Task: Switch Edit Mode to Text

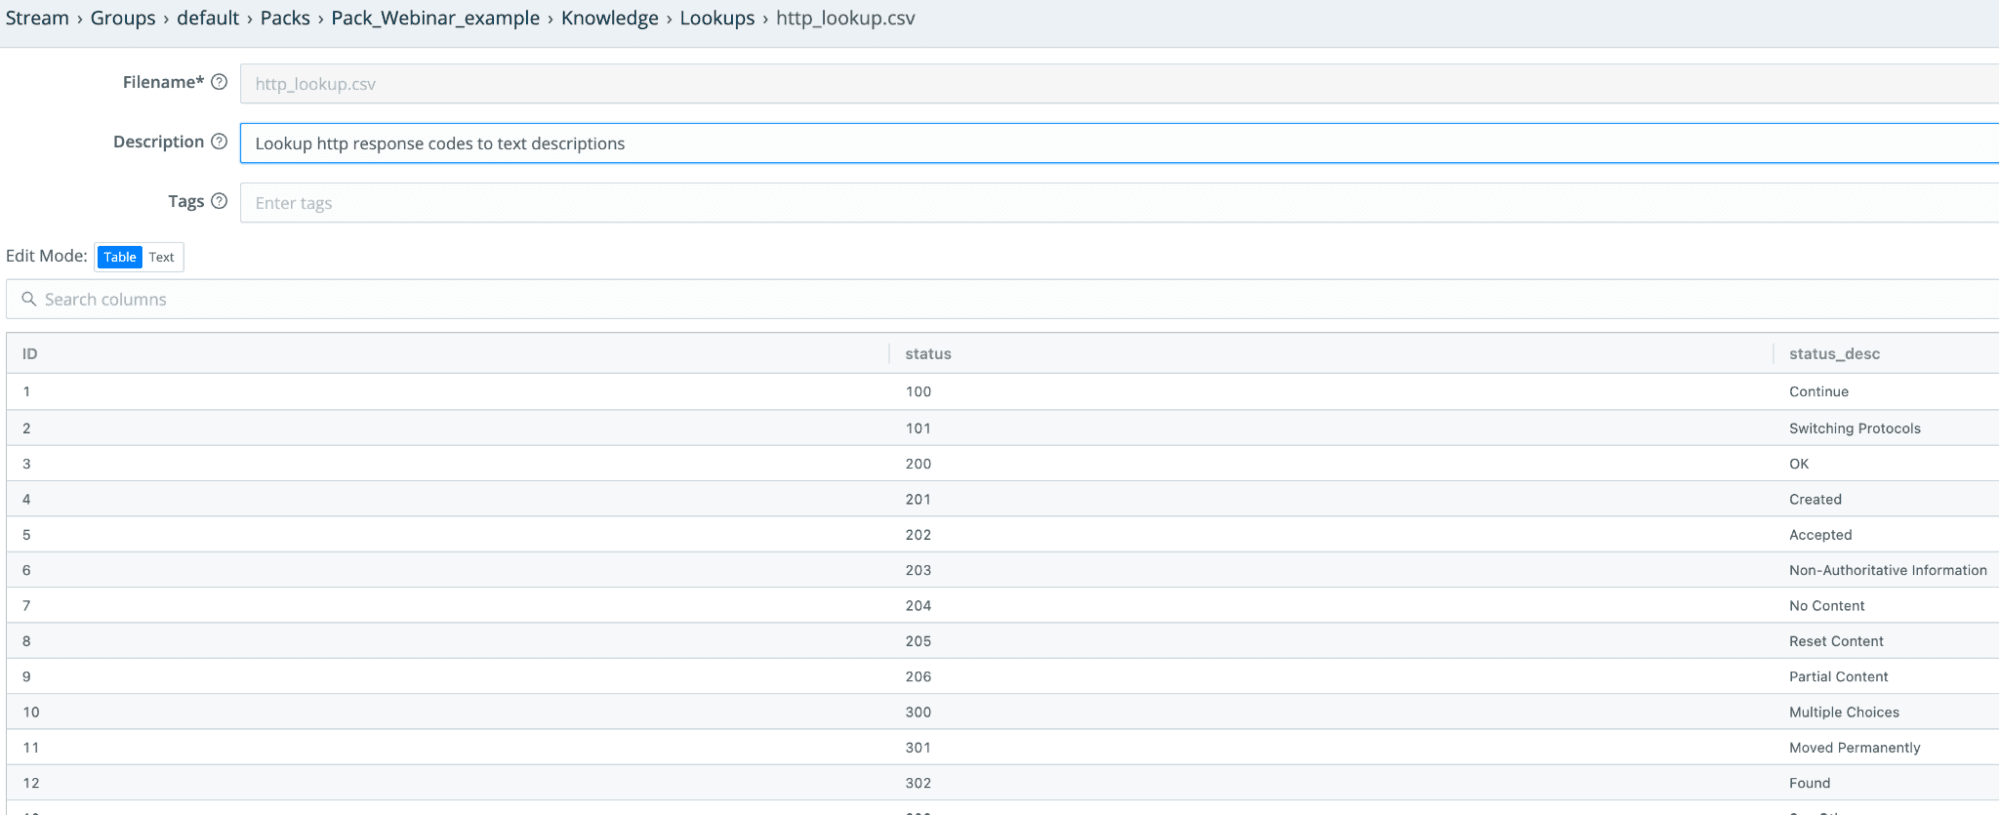Action: tap(161, 257)
